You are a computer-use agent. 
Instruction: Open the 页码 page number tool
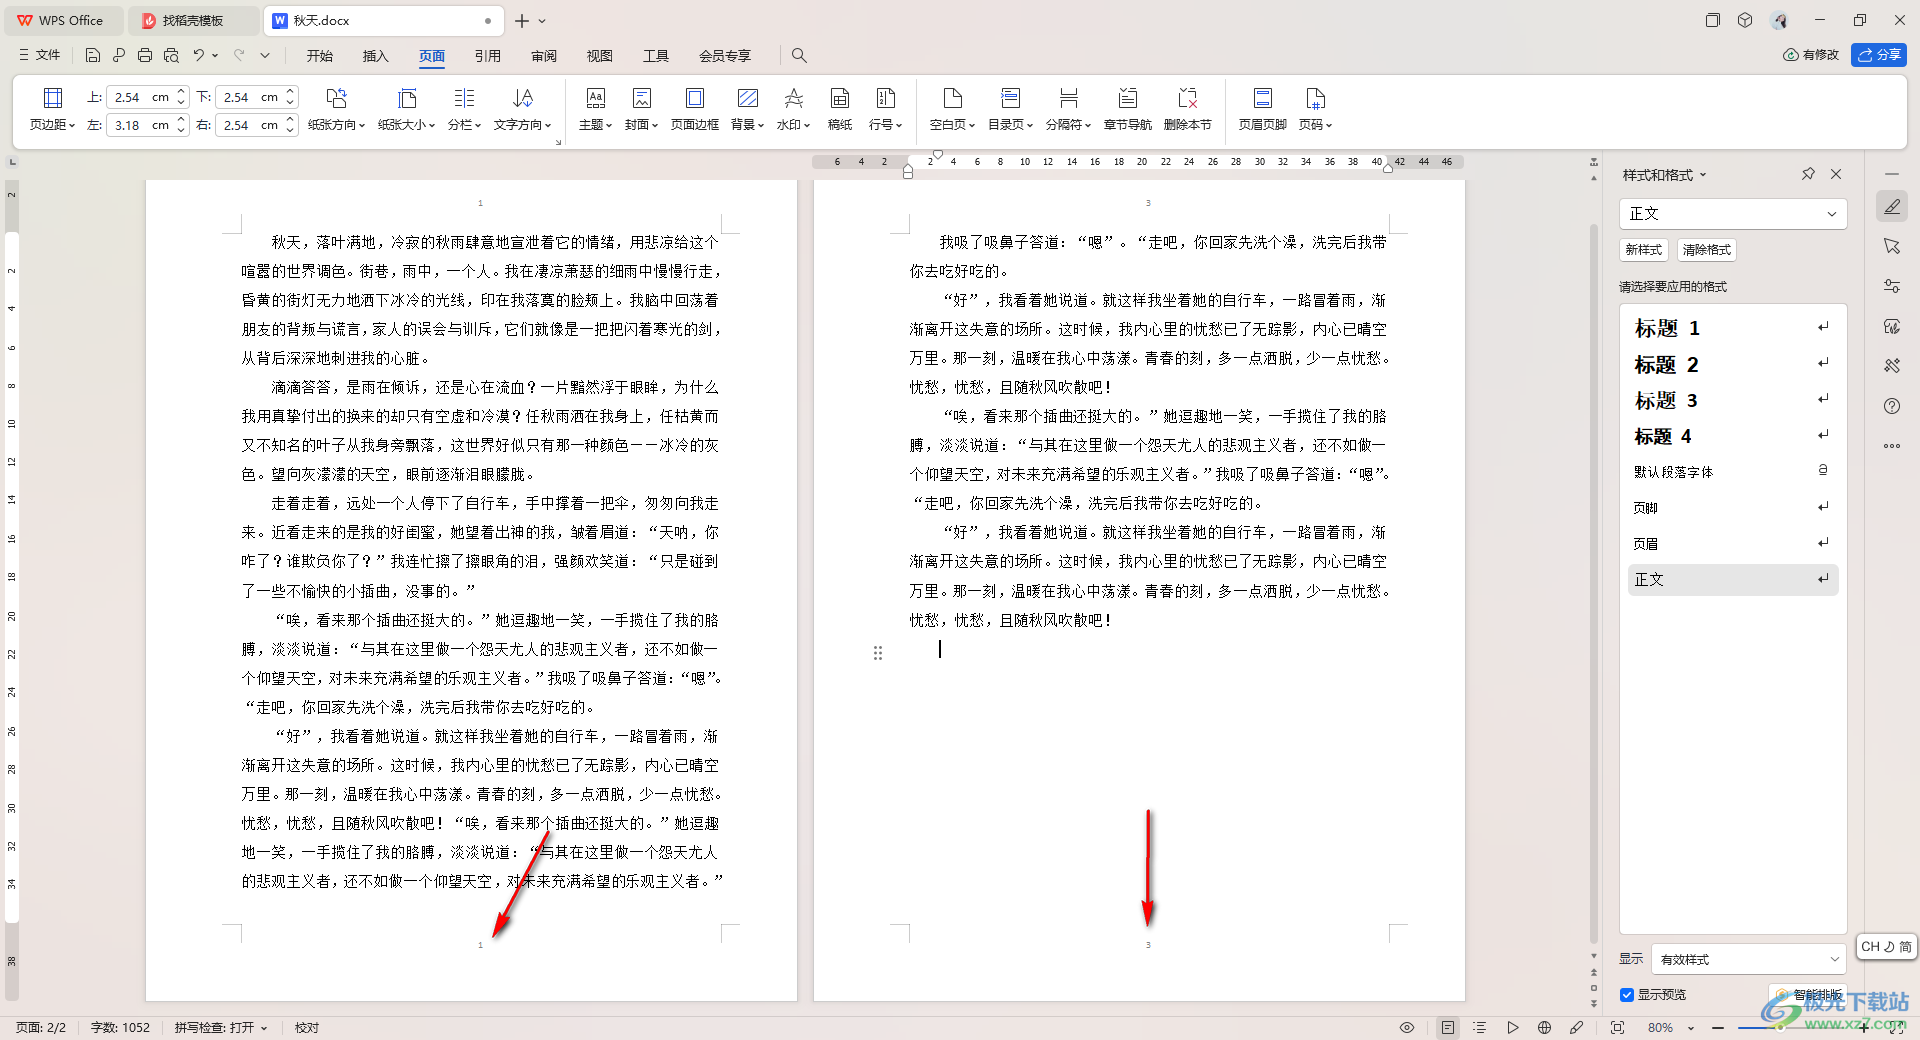pos(1315,109)
